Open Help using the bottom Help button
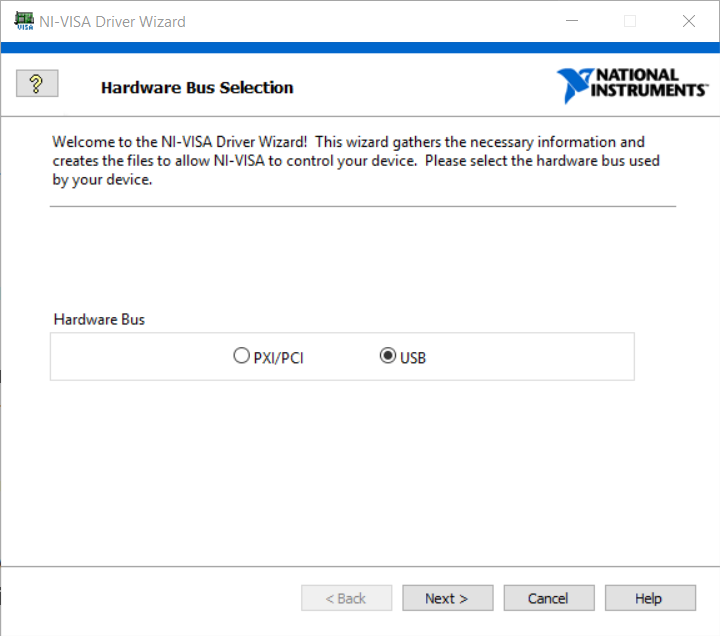 point(649,598)
